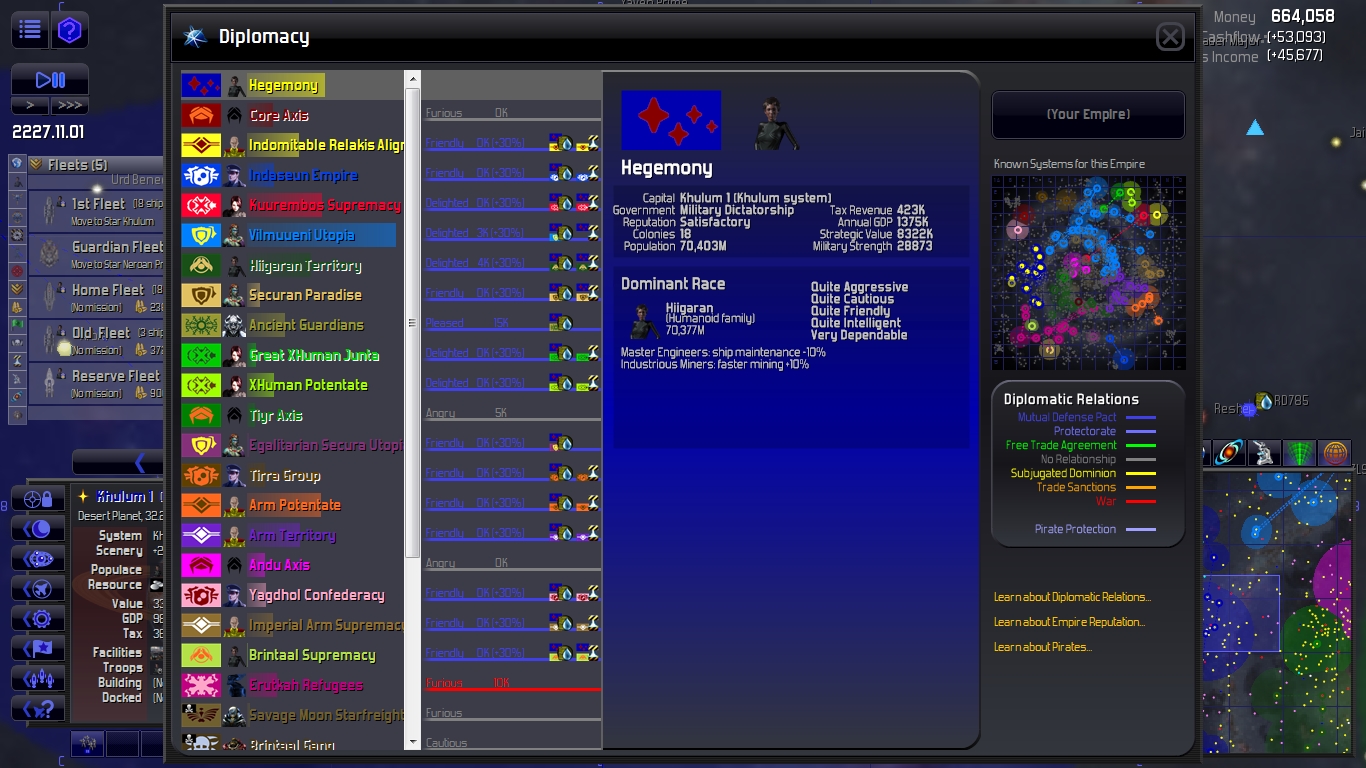Click the Core Axis Furious relationship bar
This screenshot has width=1366, height=768.
coord(513,115)
